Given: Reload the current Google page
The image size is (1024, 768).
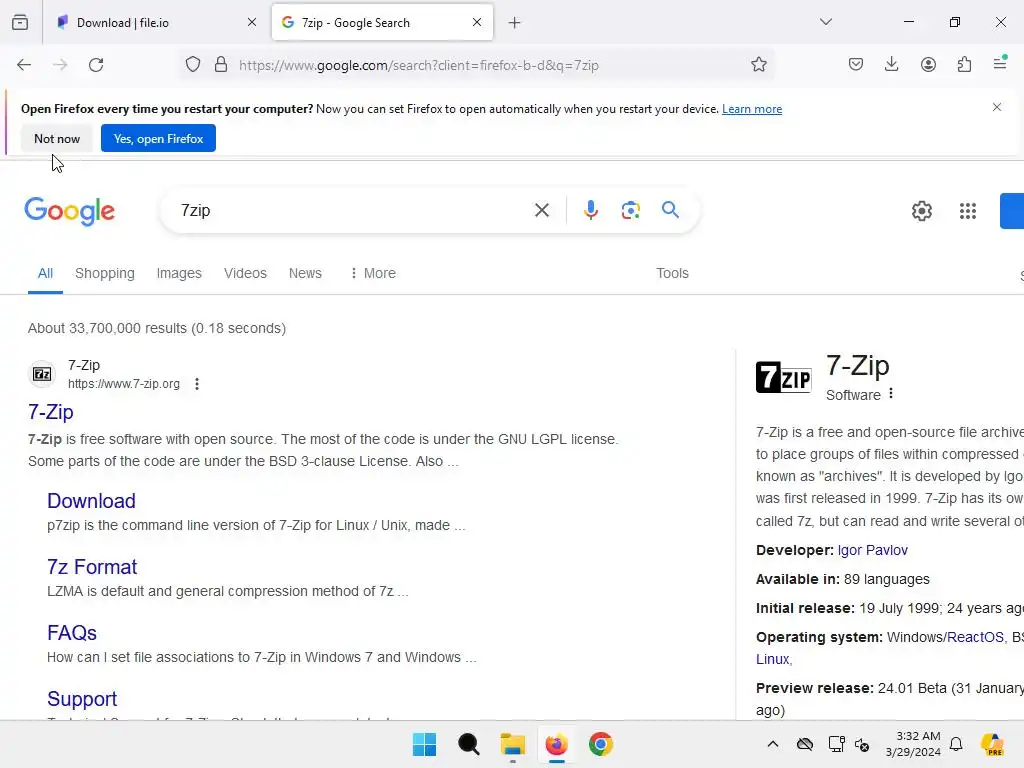Looking at the screenshot, I should pyautogui.click(x=96, y=65).
